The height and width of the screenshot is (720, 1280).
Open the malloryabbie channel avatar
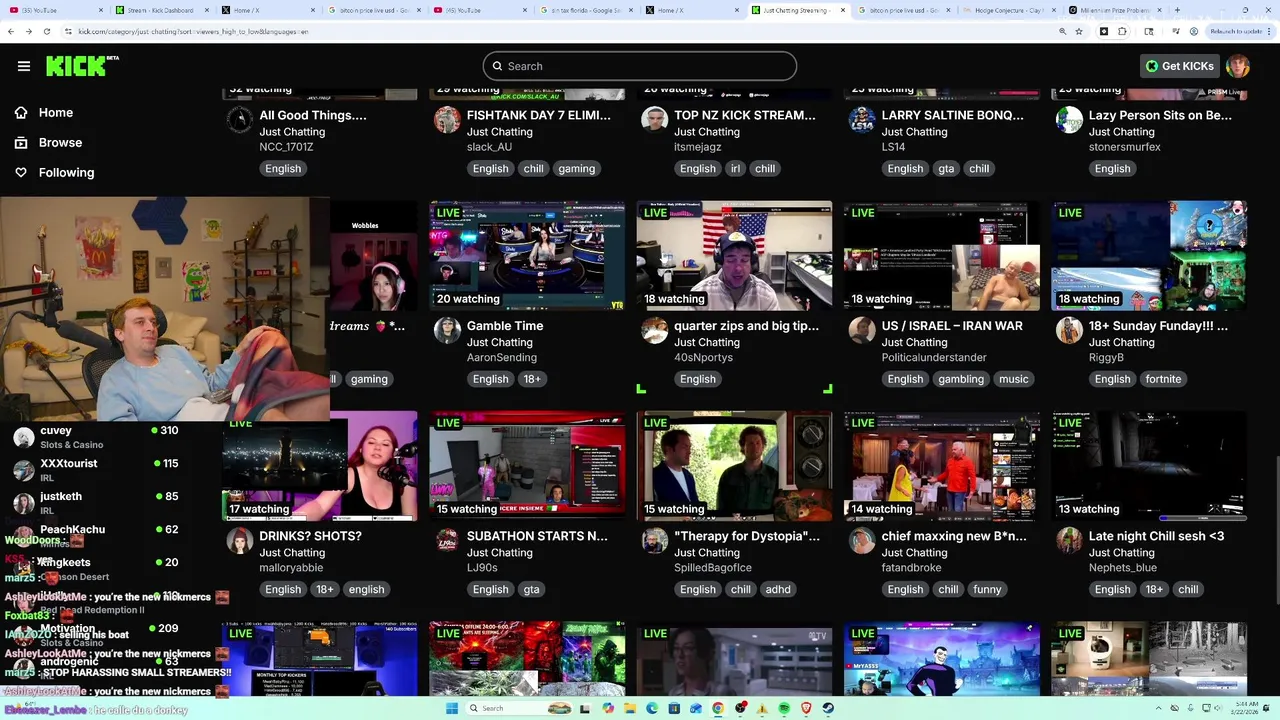coord(240,541)
